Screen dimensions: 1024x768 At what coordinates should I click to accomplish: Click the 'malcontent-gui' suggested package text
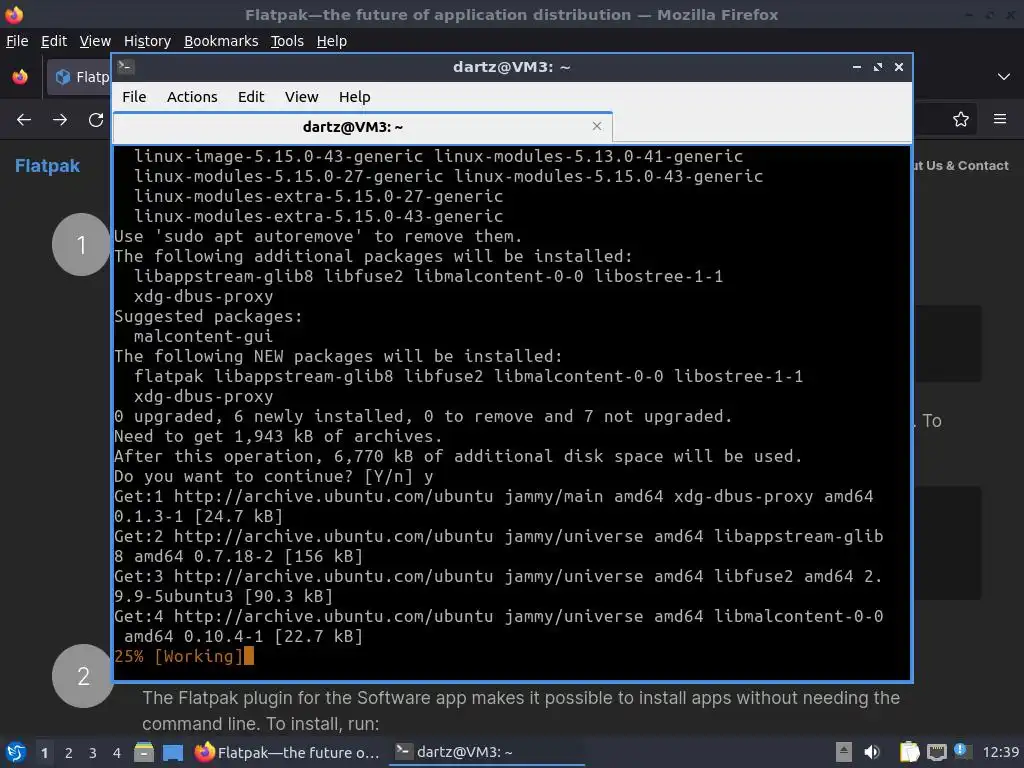[203, 336]
